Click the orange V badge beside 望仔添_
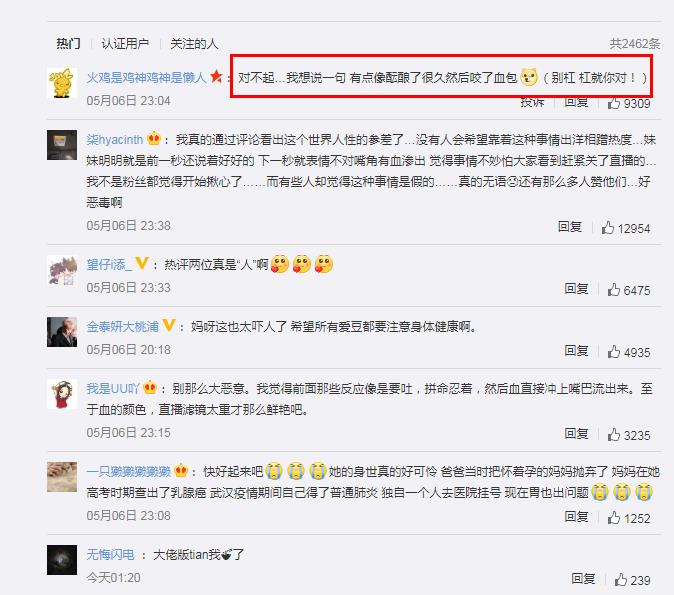 142,263
